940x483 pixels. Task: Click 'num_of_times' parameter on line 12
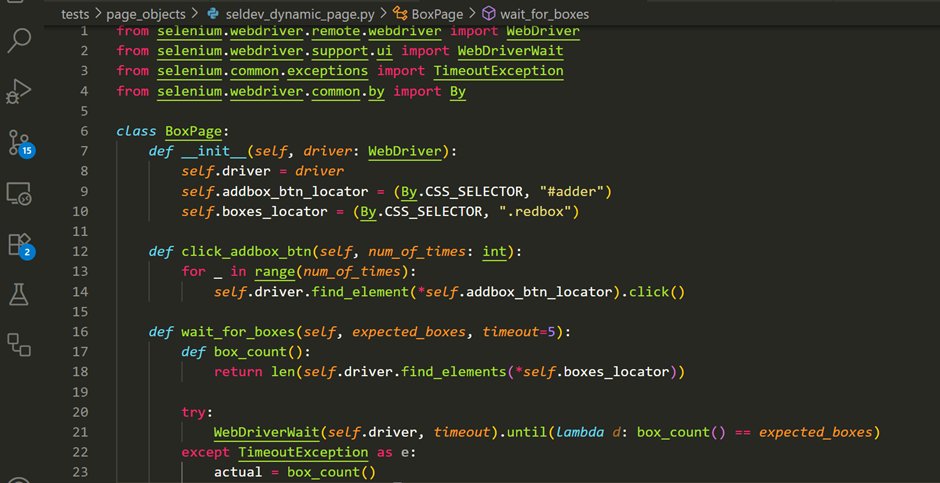[x=417, y=251]
